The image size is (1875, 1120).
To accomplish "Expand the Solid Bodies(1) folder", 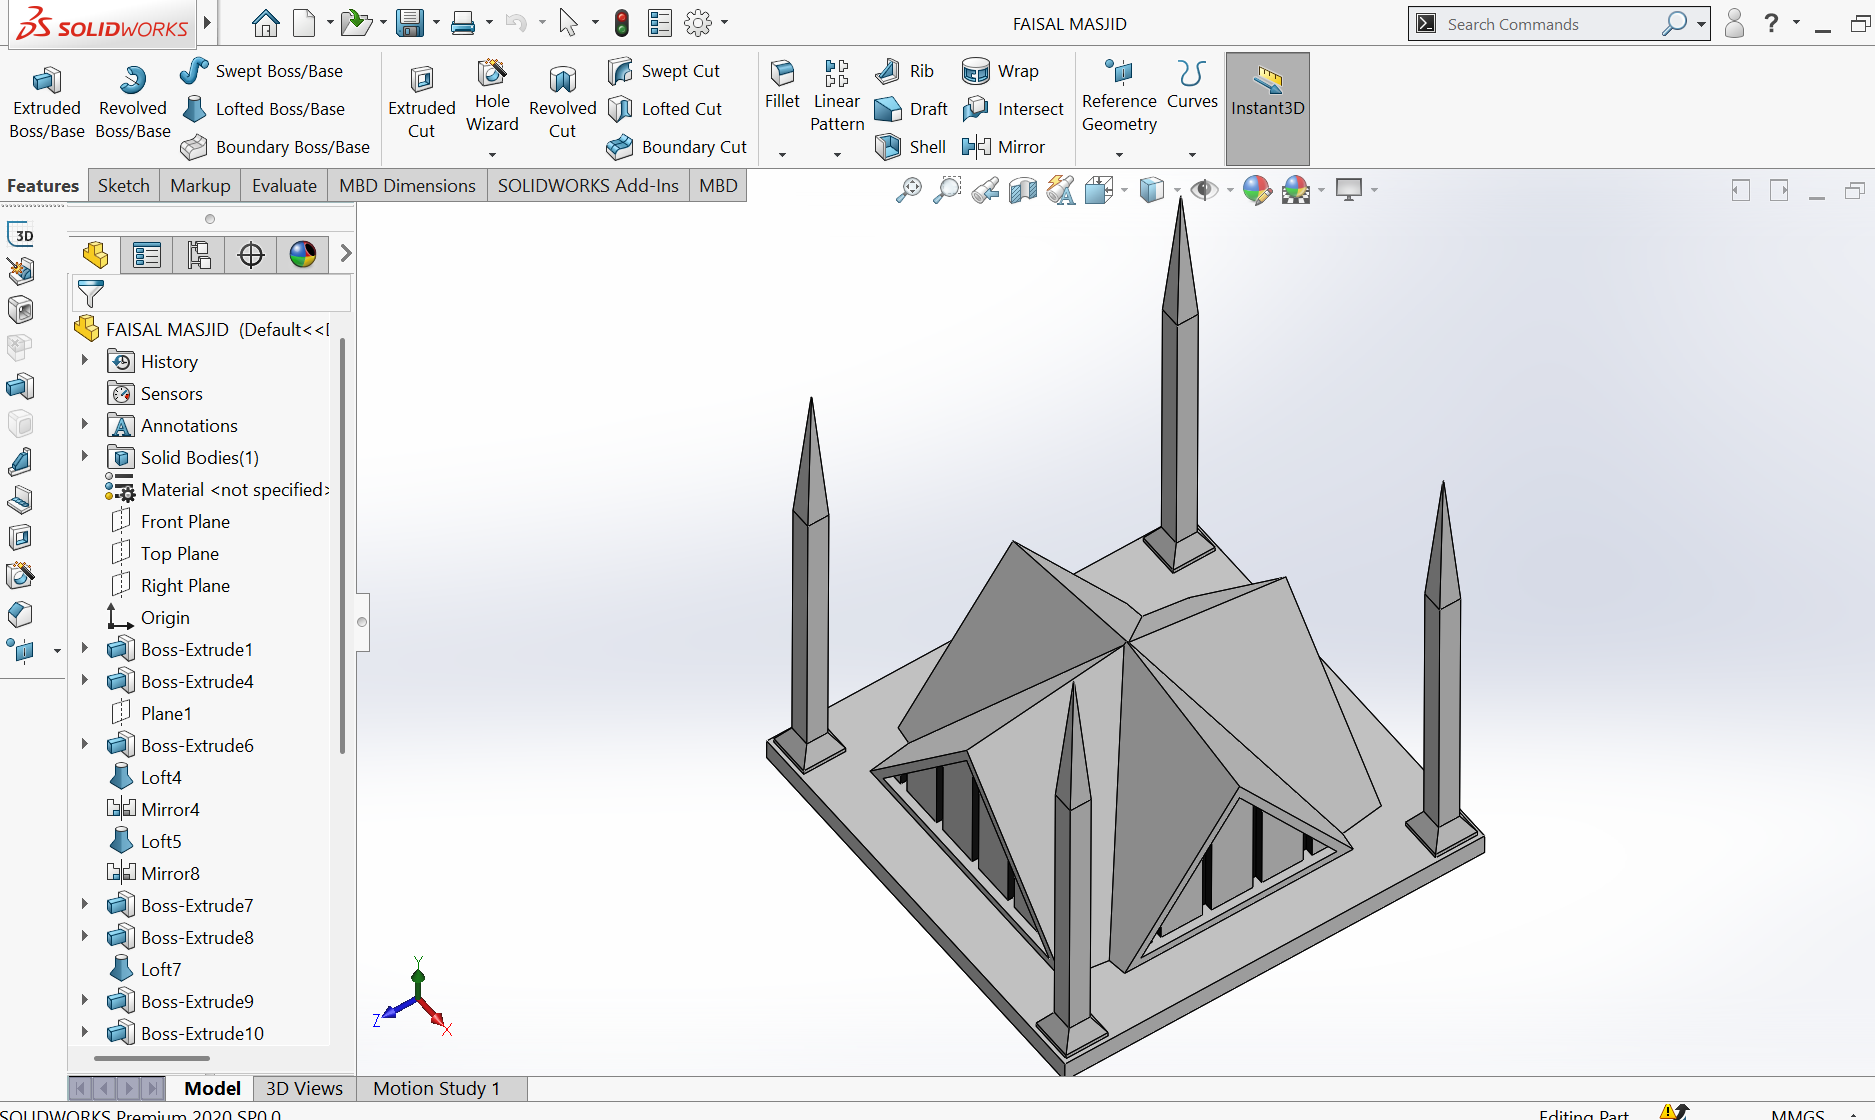I will coord(85,457).
